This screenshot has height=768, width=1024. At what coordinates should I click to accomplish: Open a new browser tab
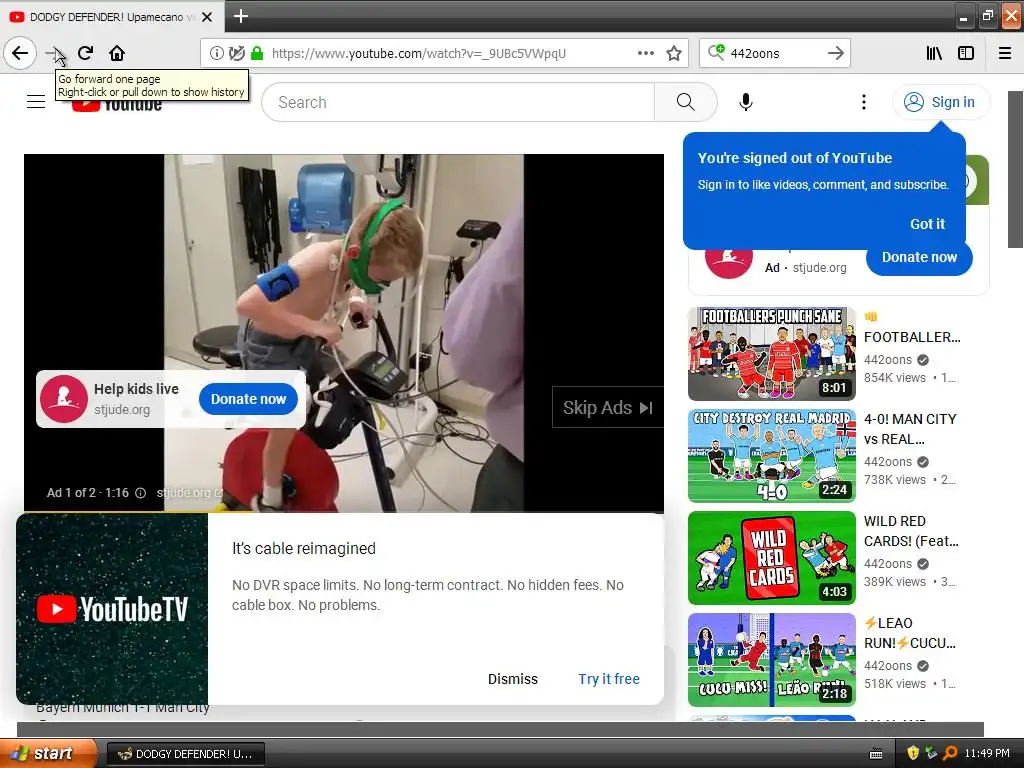pyautogui.click(x=240, y=16)
